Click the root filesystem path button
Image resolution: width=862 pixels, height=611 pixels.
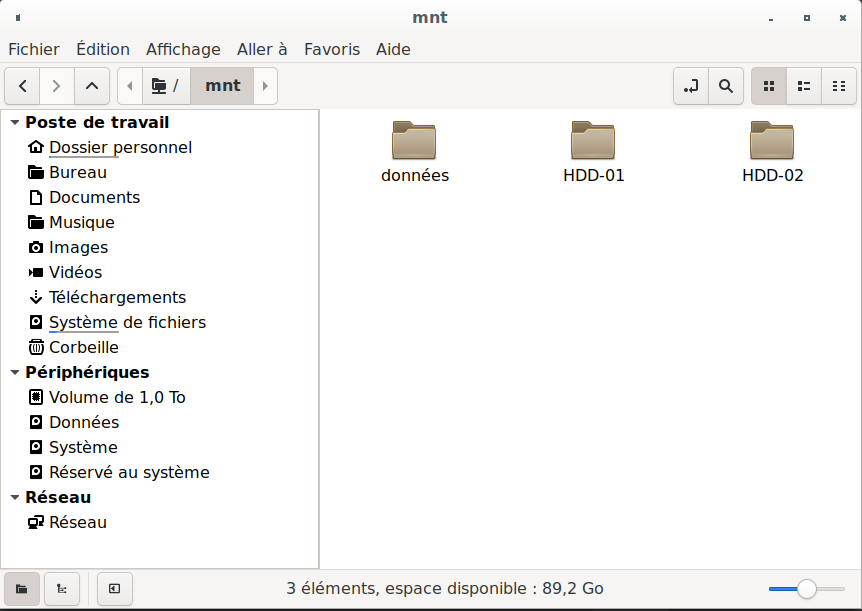[166, 86]
